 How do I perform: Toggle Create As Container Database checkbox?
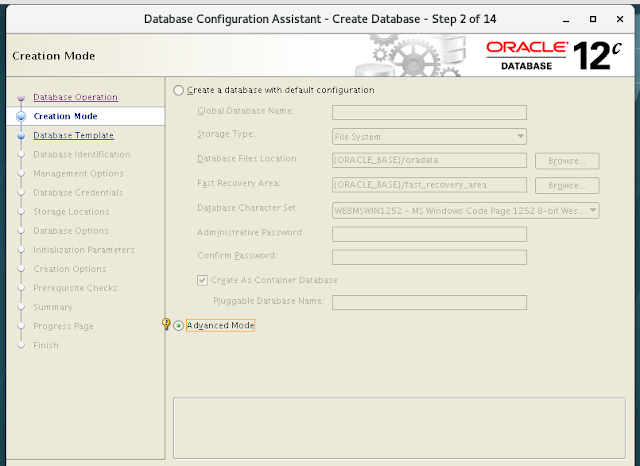point(202,280)
